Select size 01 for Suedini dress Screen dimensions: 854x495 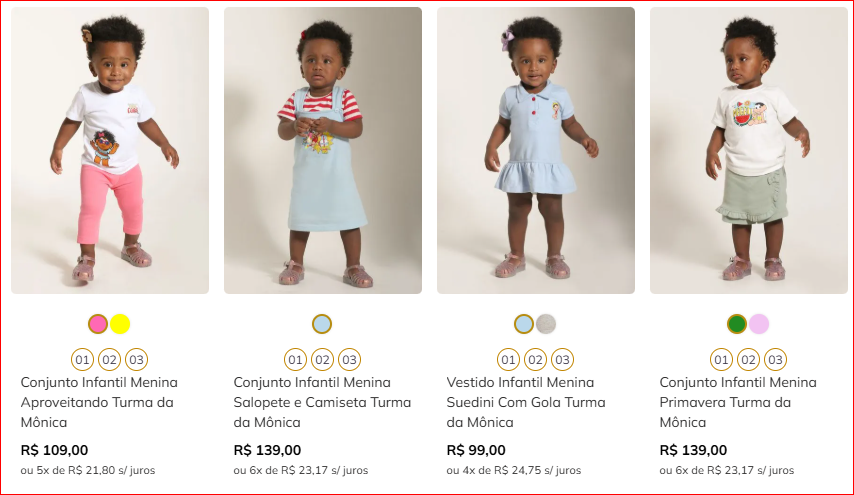tap(508, 360)
